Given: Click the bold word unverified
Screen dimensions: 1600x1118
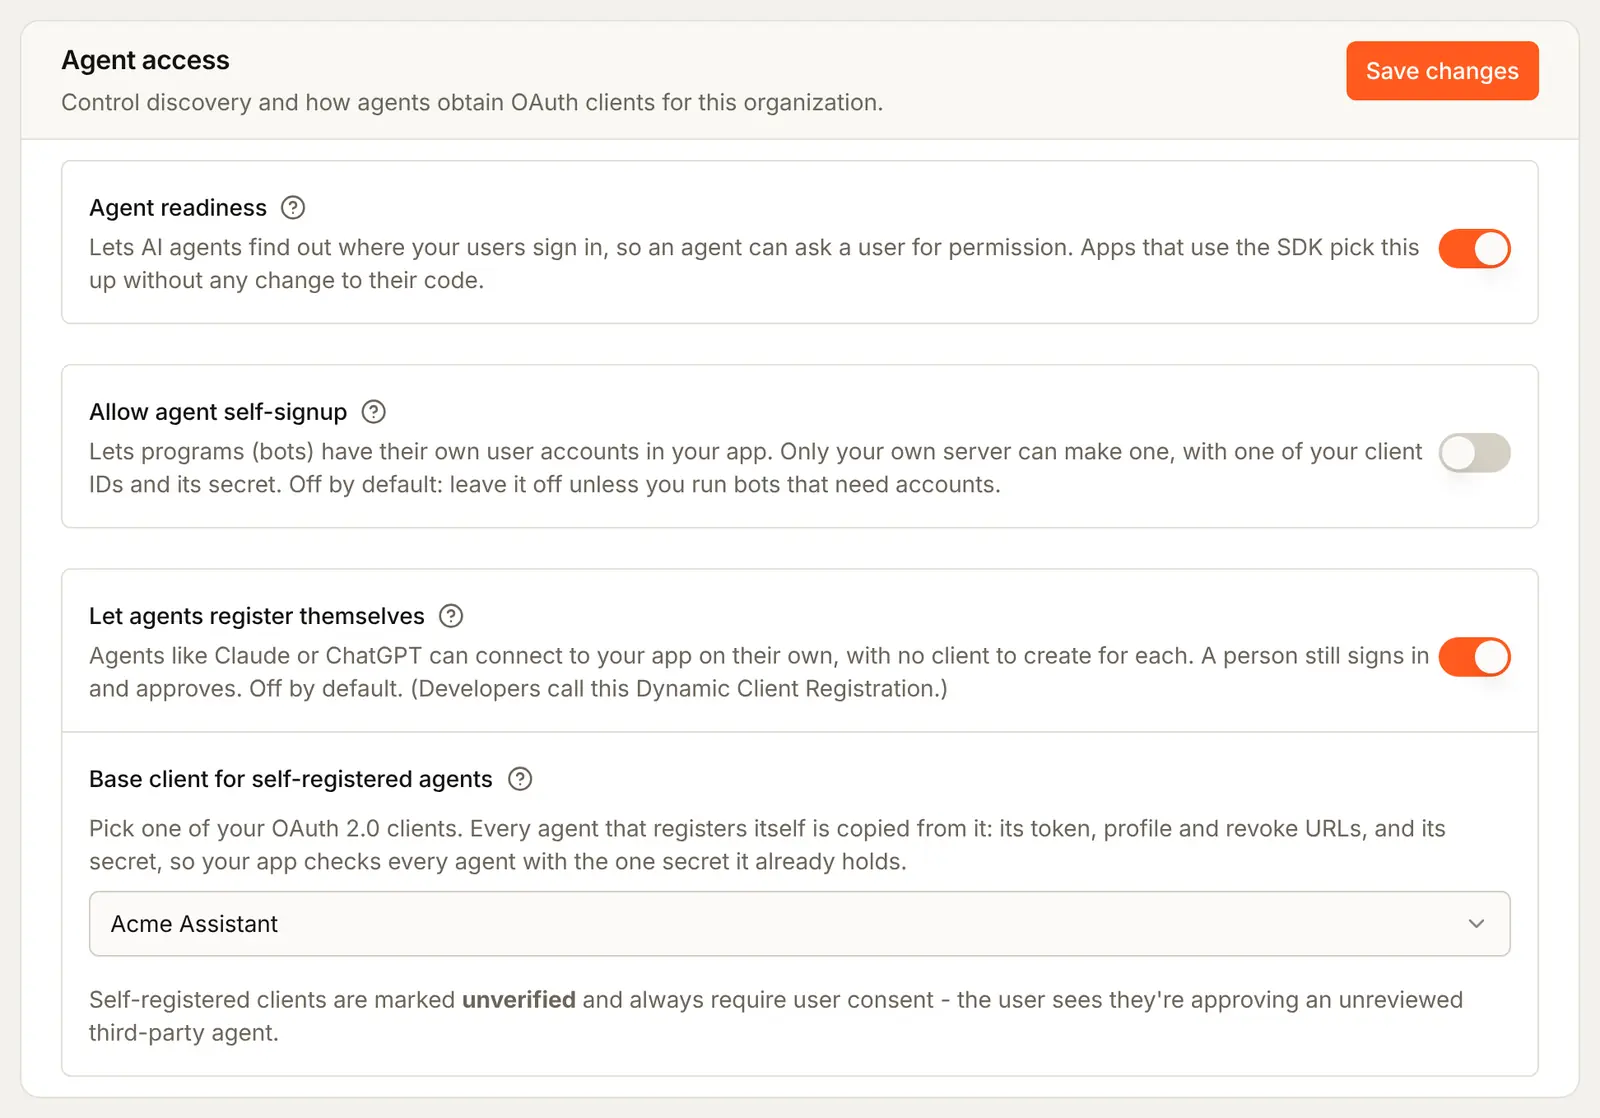Looking at the screenshot, I should click(519, 1000).
